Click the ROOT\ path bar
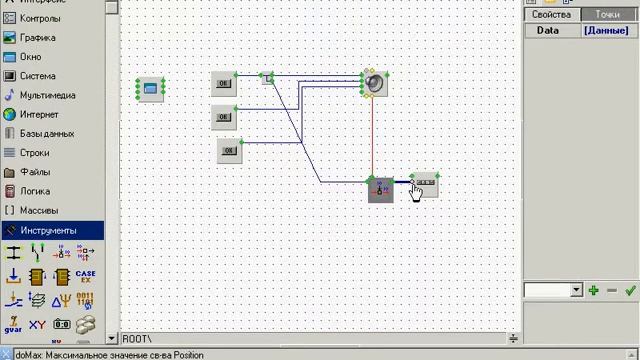 (x=313, y=338)
